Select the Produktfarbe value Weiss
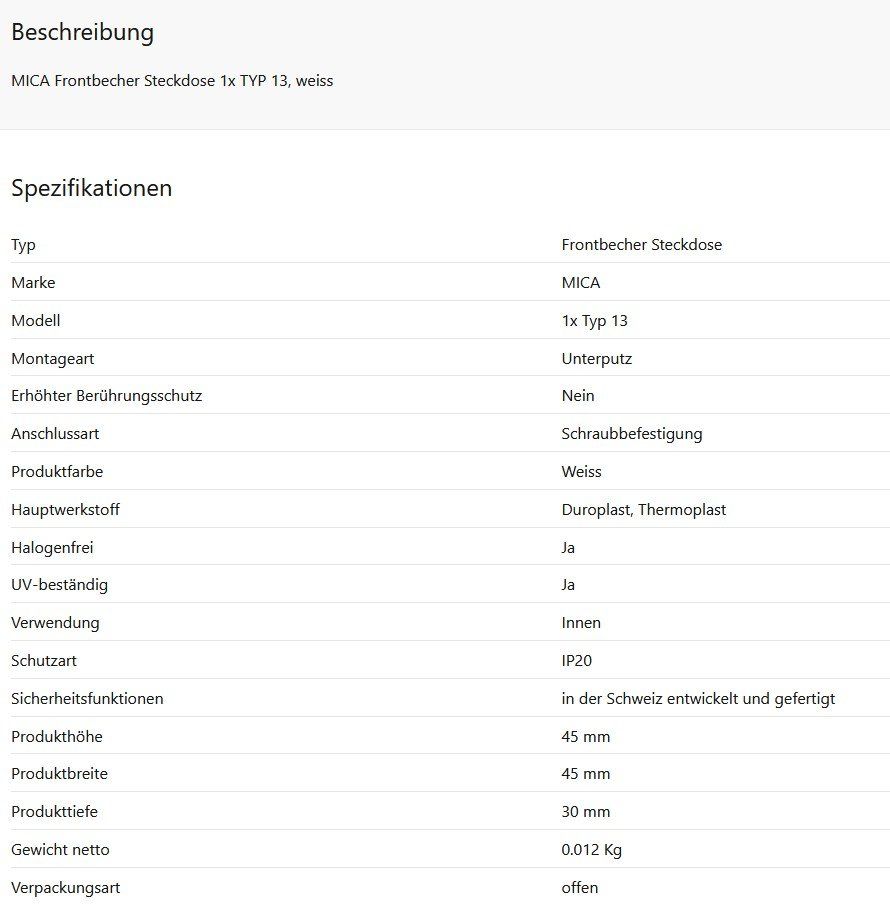The width and height of the screenshot is (890, 914). coord(581,472)
